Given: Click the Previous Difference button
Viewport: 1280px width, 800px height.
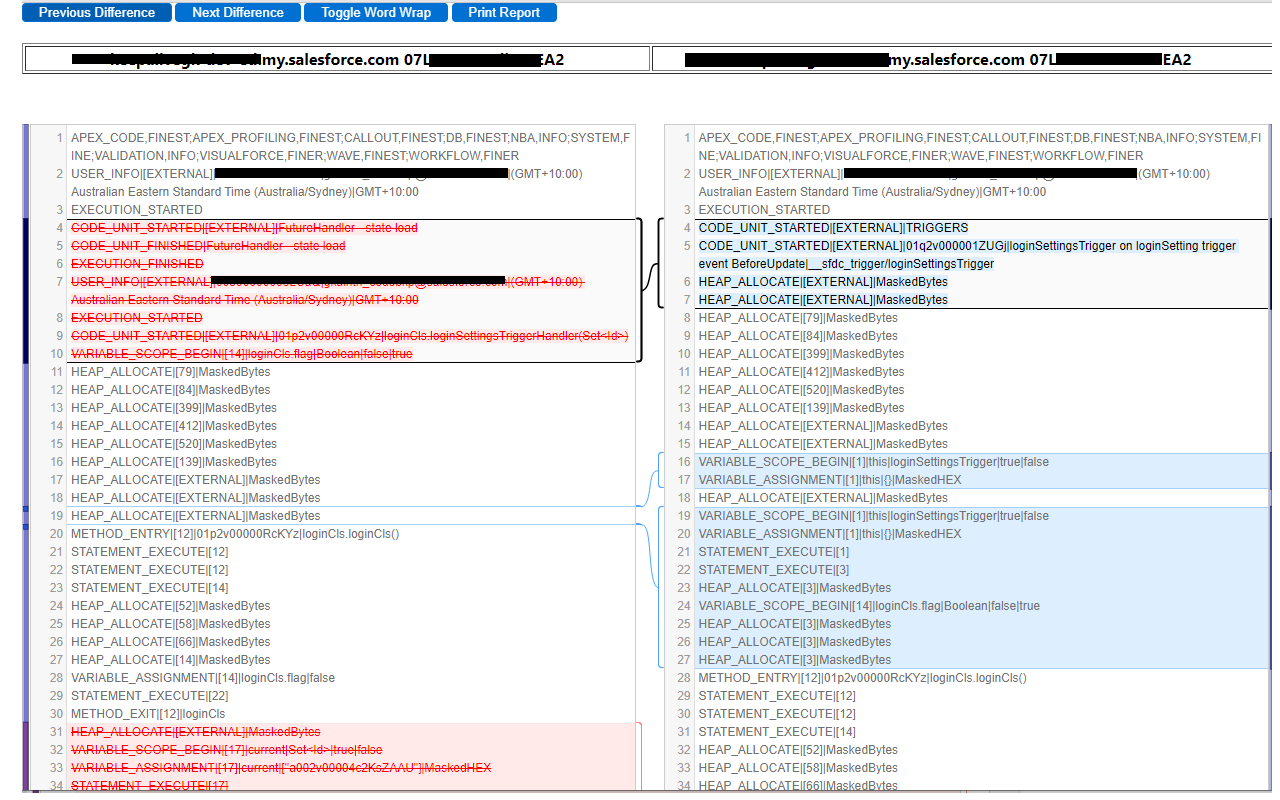Looking at the screenshot, I should 96,12.
